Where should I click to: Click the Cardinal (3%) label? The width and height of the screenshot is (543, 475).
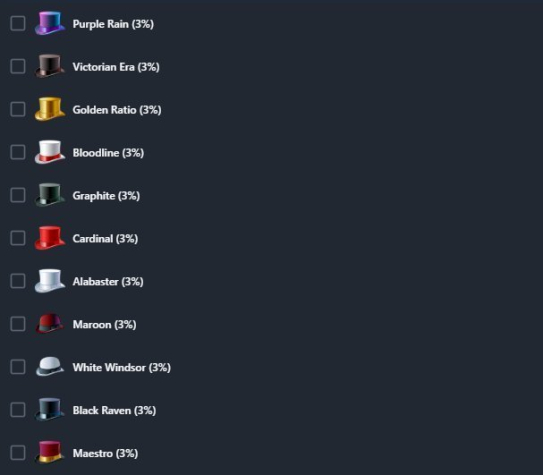tap(105, 239)
